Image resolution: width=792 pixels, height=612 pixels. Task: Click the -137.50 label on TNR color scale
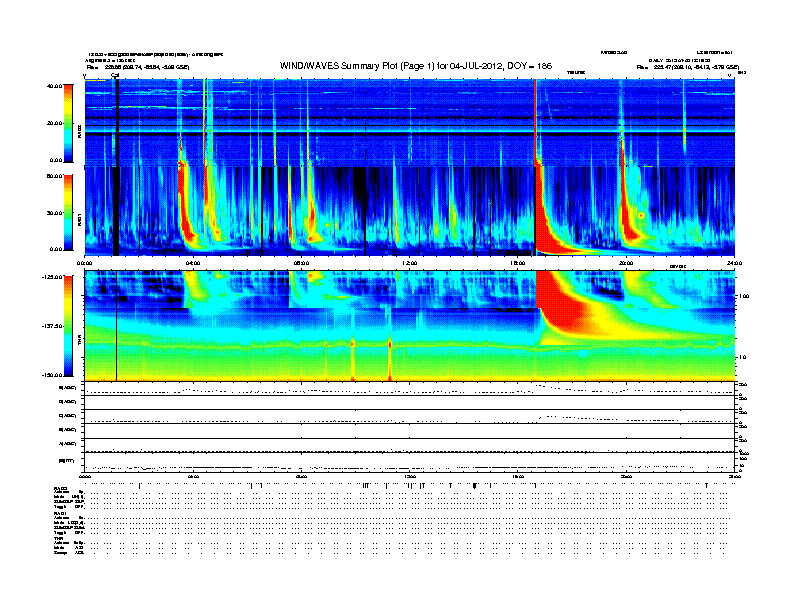click(52, 326)
